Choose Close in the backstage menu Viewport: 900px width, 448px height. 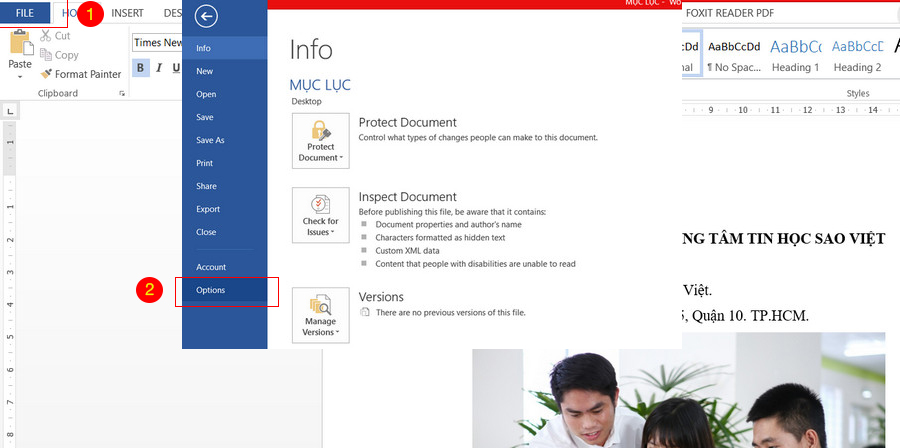224,232
